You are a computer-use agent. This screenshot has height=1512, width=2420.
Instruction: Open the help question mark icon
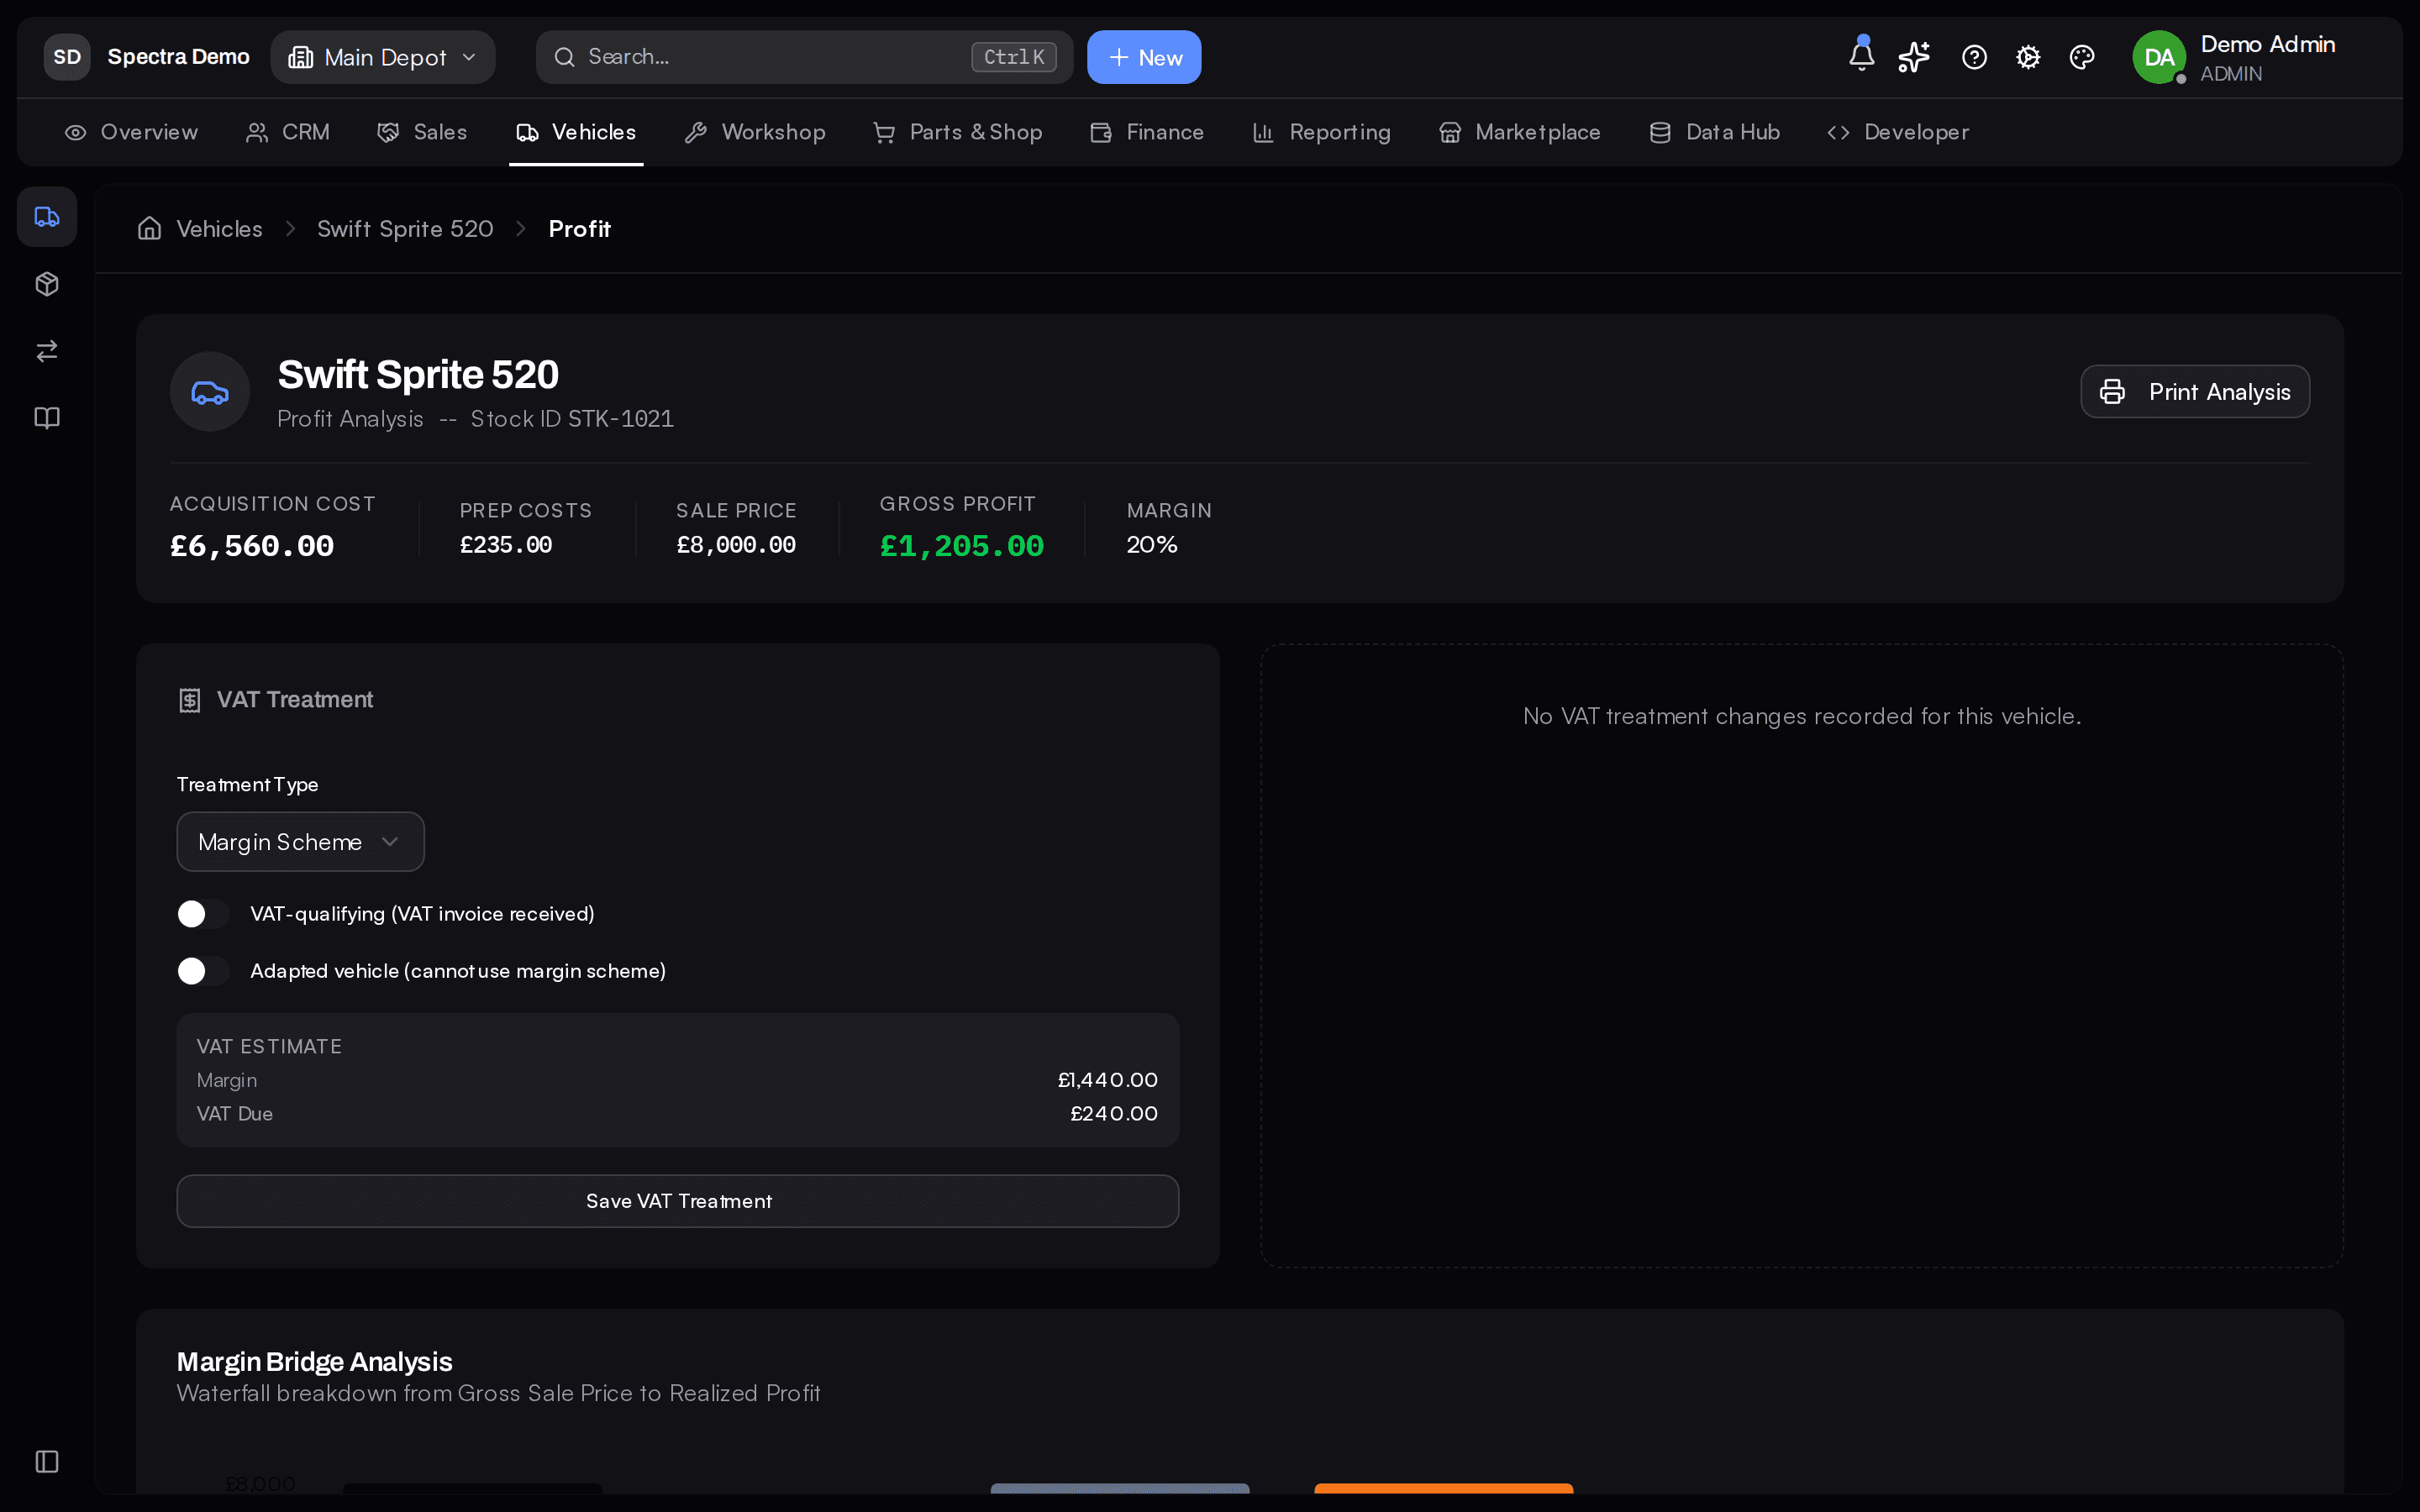pyautogui.click(x=1974, y=57)
